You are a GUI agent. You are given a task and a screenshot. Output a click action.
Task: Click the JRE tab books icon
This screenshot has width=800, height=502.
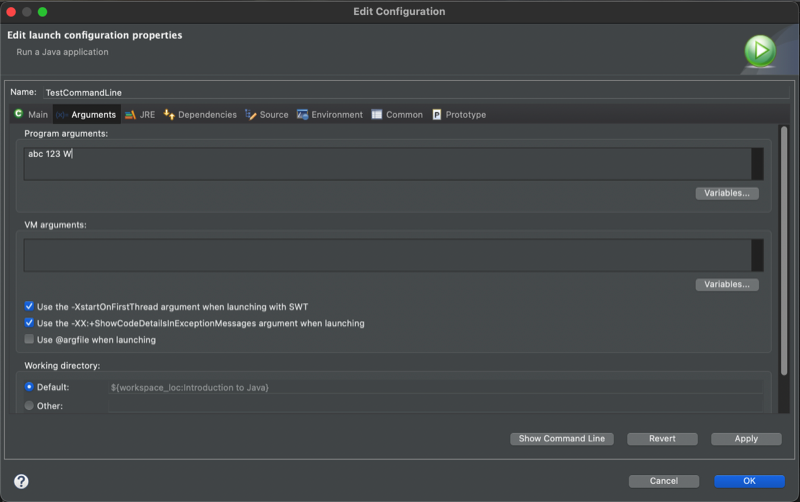click(130, 114)
